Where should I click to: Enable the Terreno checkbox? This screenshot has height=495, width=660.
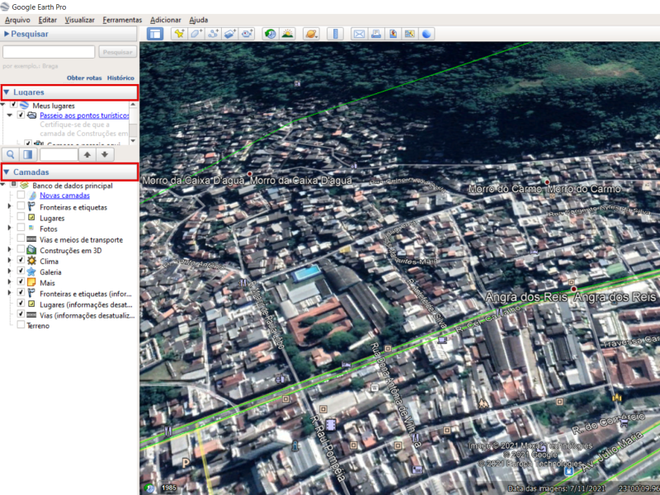click(21, 325)
